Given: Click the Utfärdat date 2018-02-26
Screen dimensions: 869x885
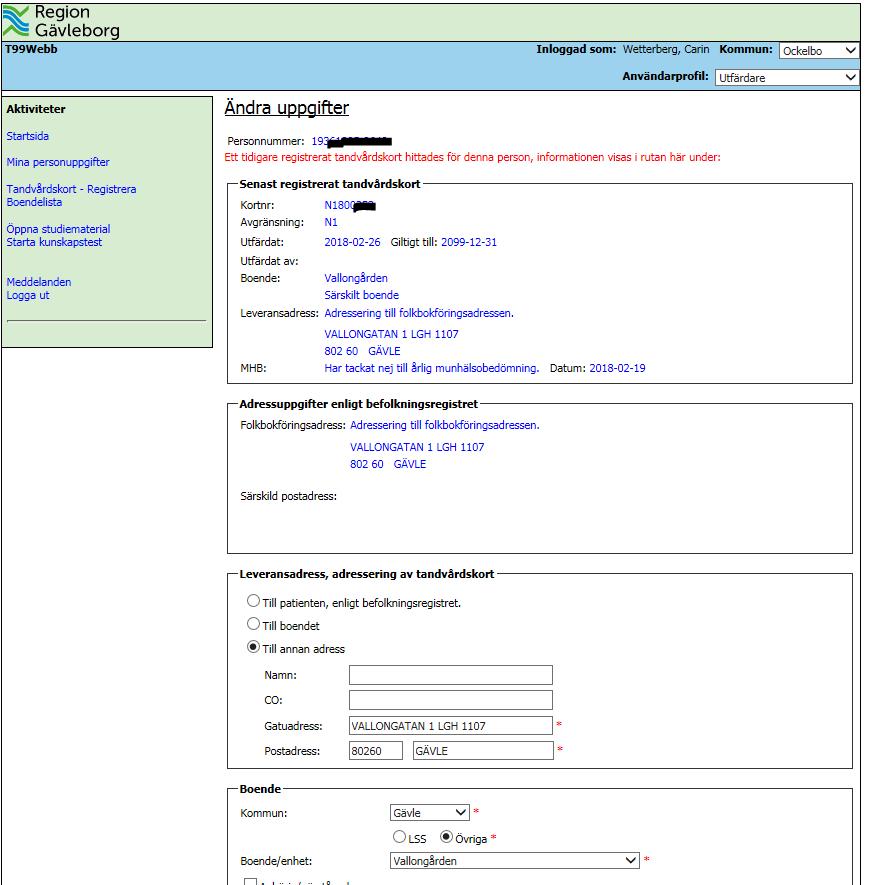Looking at the screenshot, I should [352, 242].
